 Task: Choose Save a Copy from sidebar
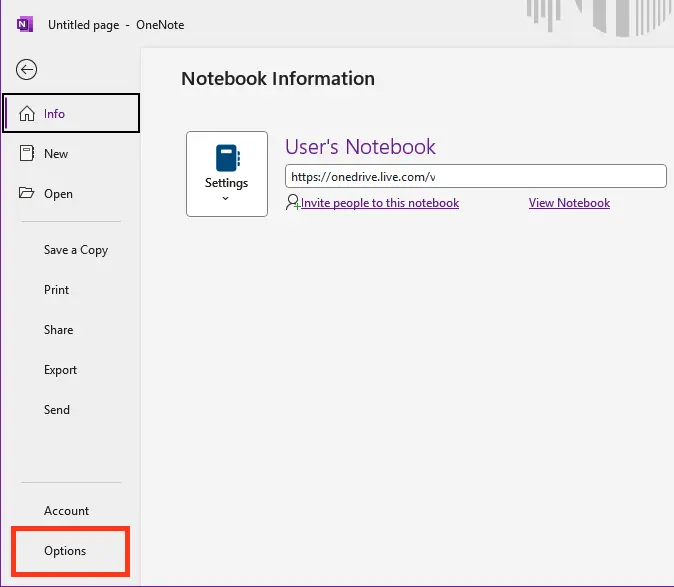pyautogui.click(x=75, y=250)
